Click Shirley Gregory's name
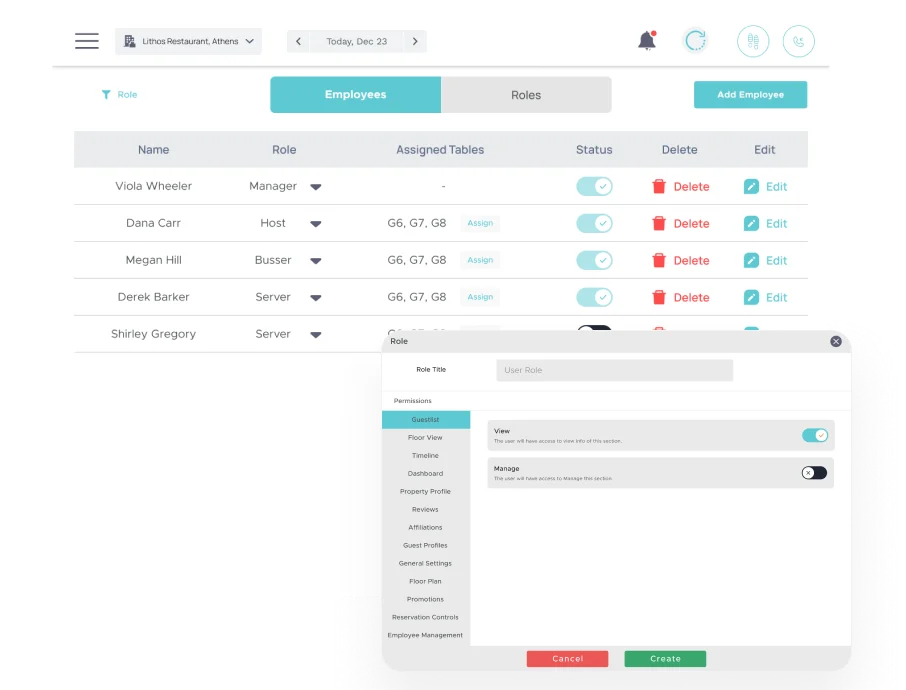The height and width of the screenshot is (690, 906). point(153,334)
